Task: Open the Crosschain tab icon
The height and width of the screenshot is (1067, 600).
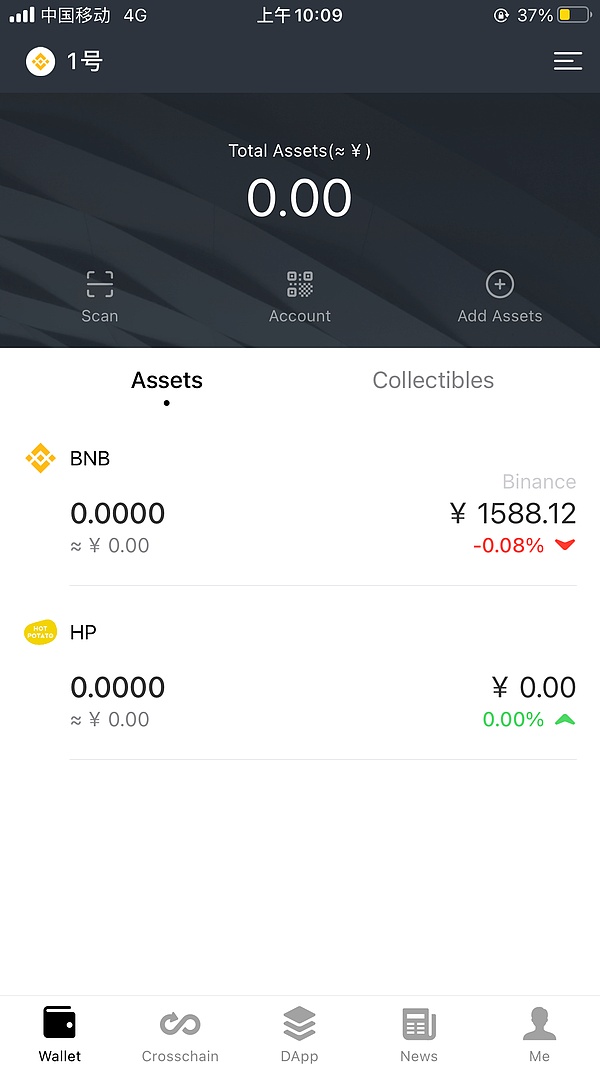Action: click(180, 1024)
